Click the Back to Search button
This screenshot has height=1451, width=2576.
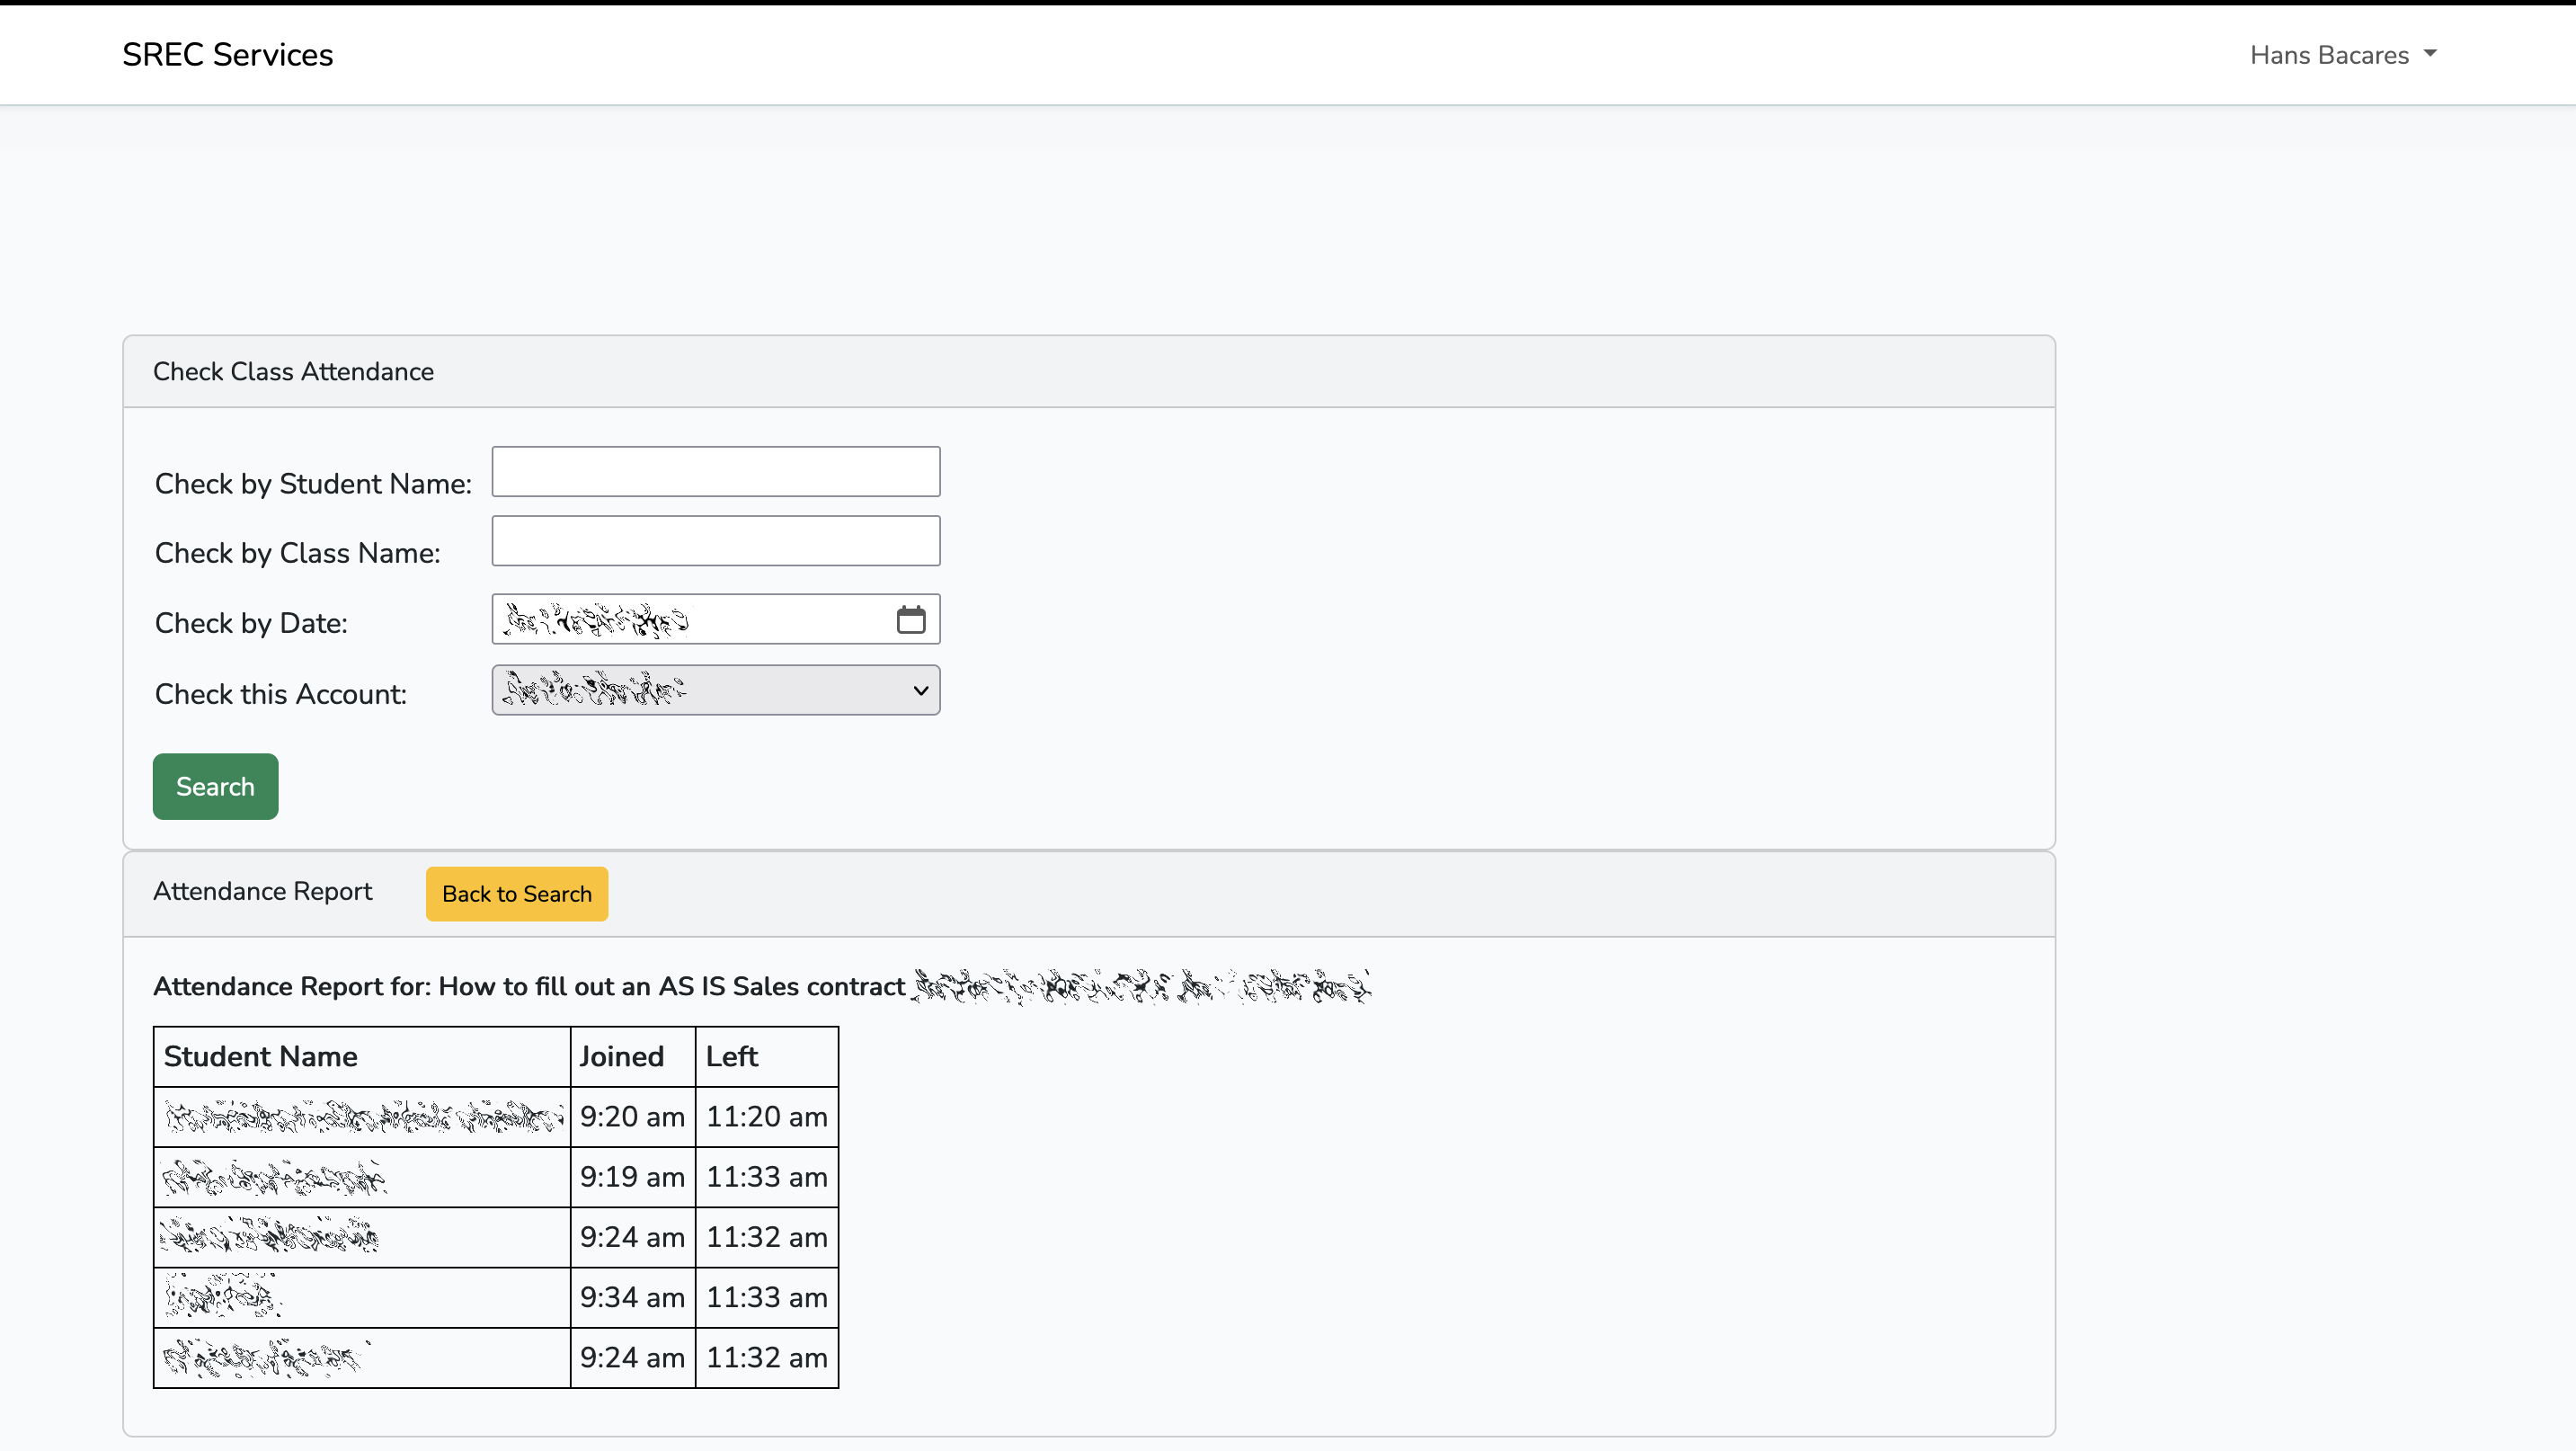516,894
